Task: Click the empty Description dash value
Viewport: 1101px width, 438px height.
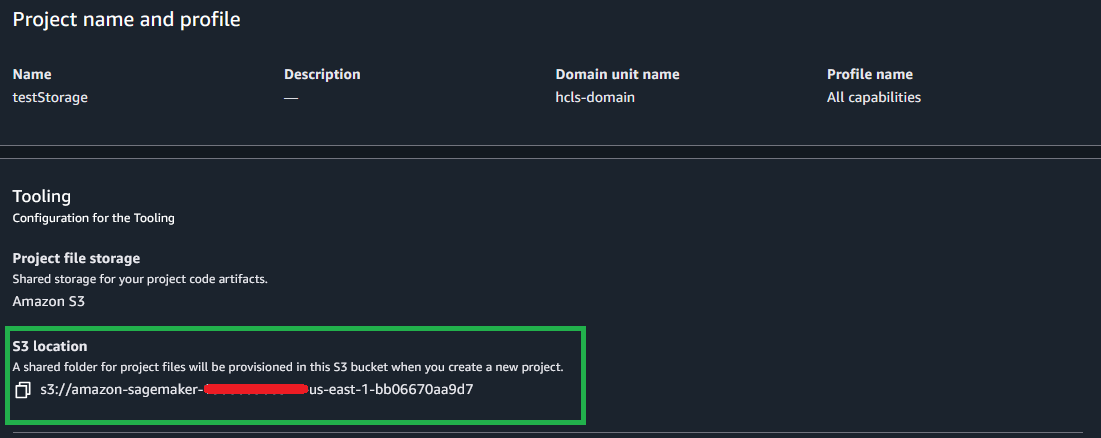Action: click(x=291, y=97)
